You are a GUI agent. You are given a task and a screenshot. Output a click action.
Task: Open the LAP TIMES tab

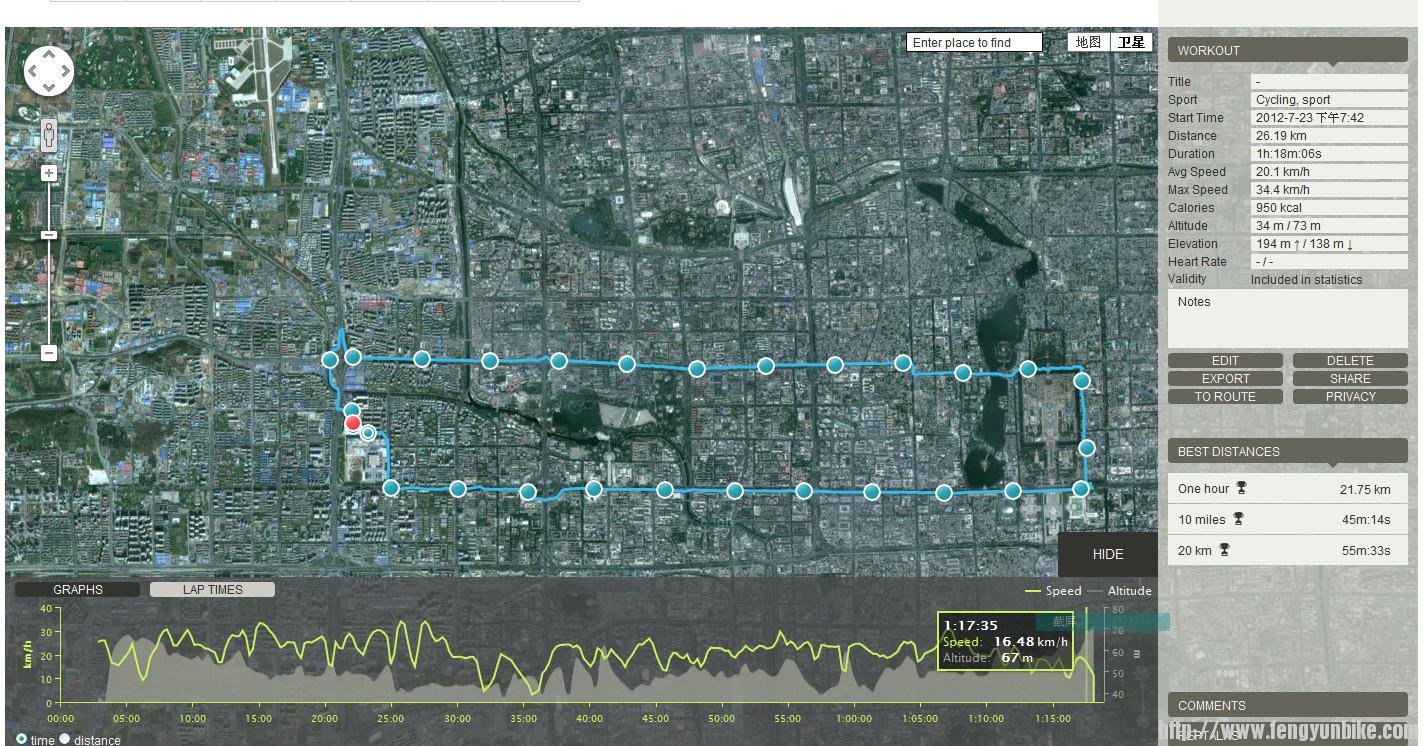click(x=212, y=589)
